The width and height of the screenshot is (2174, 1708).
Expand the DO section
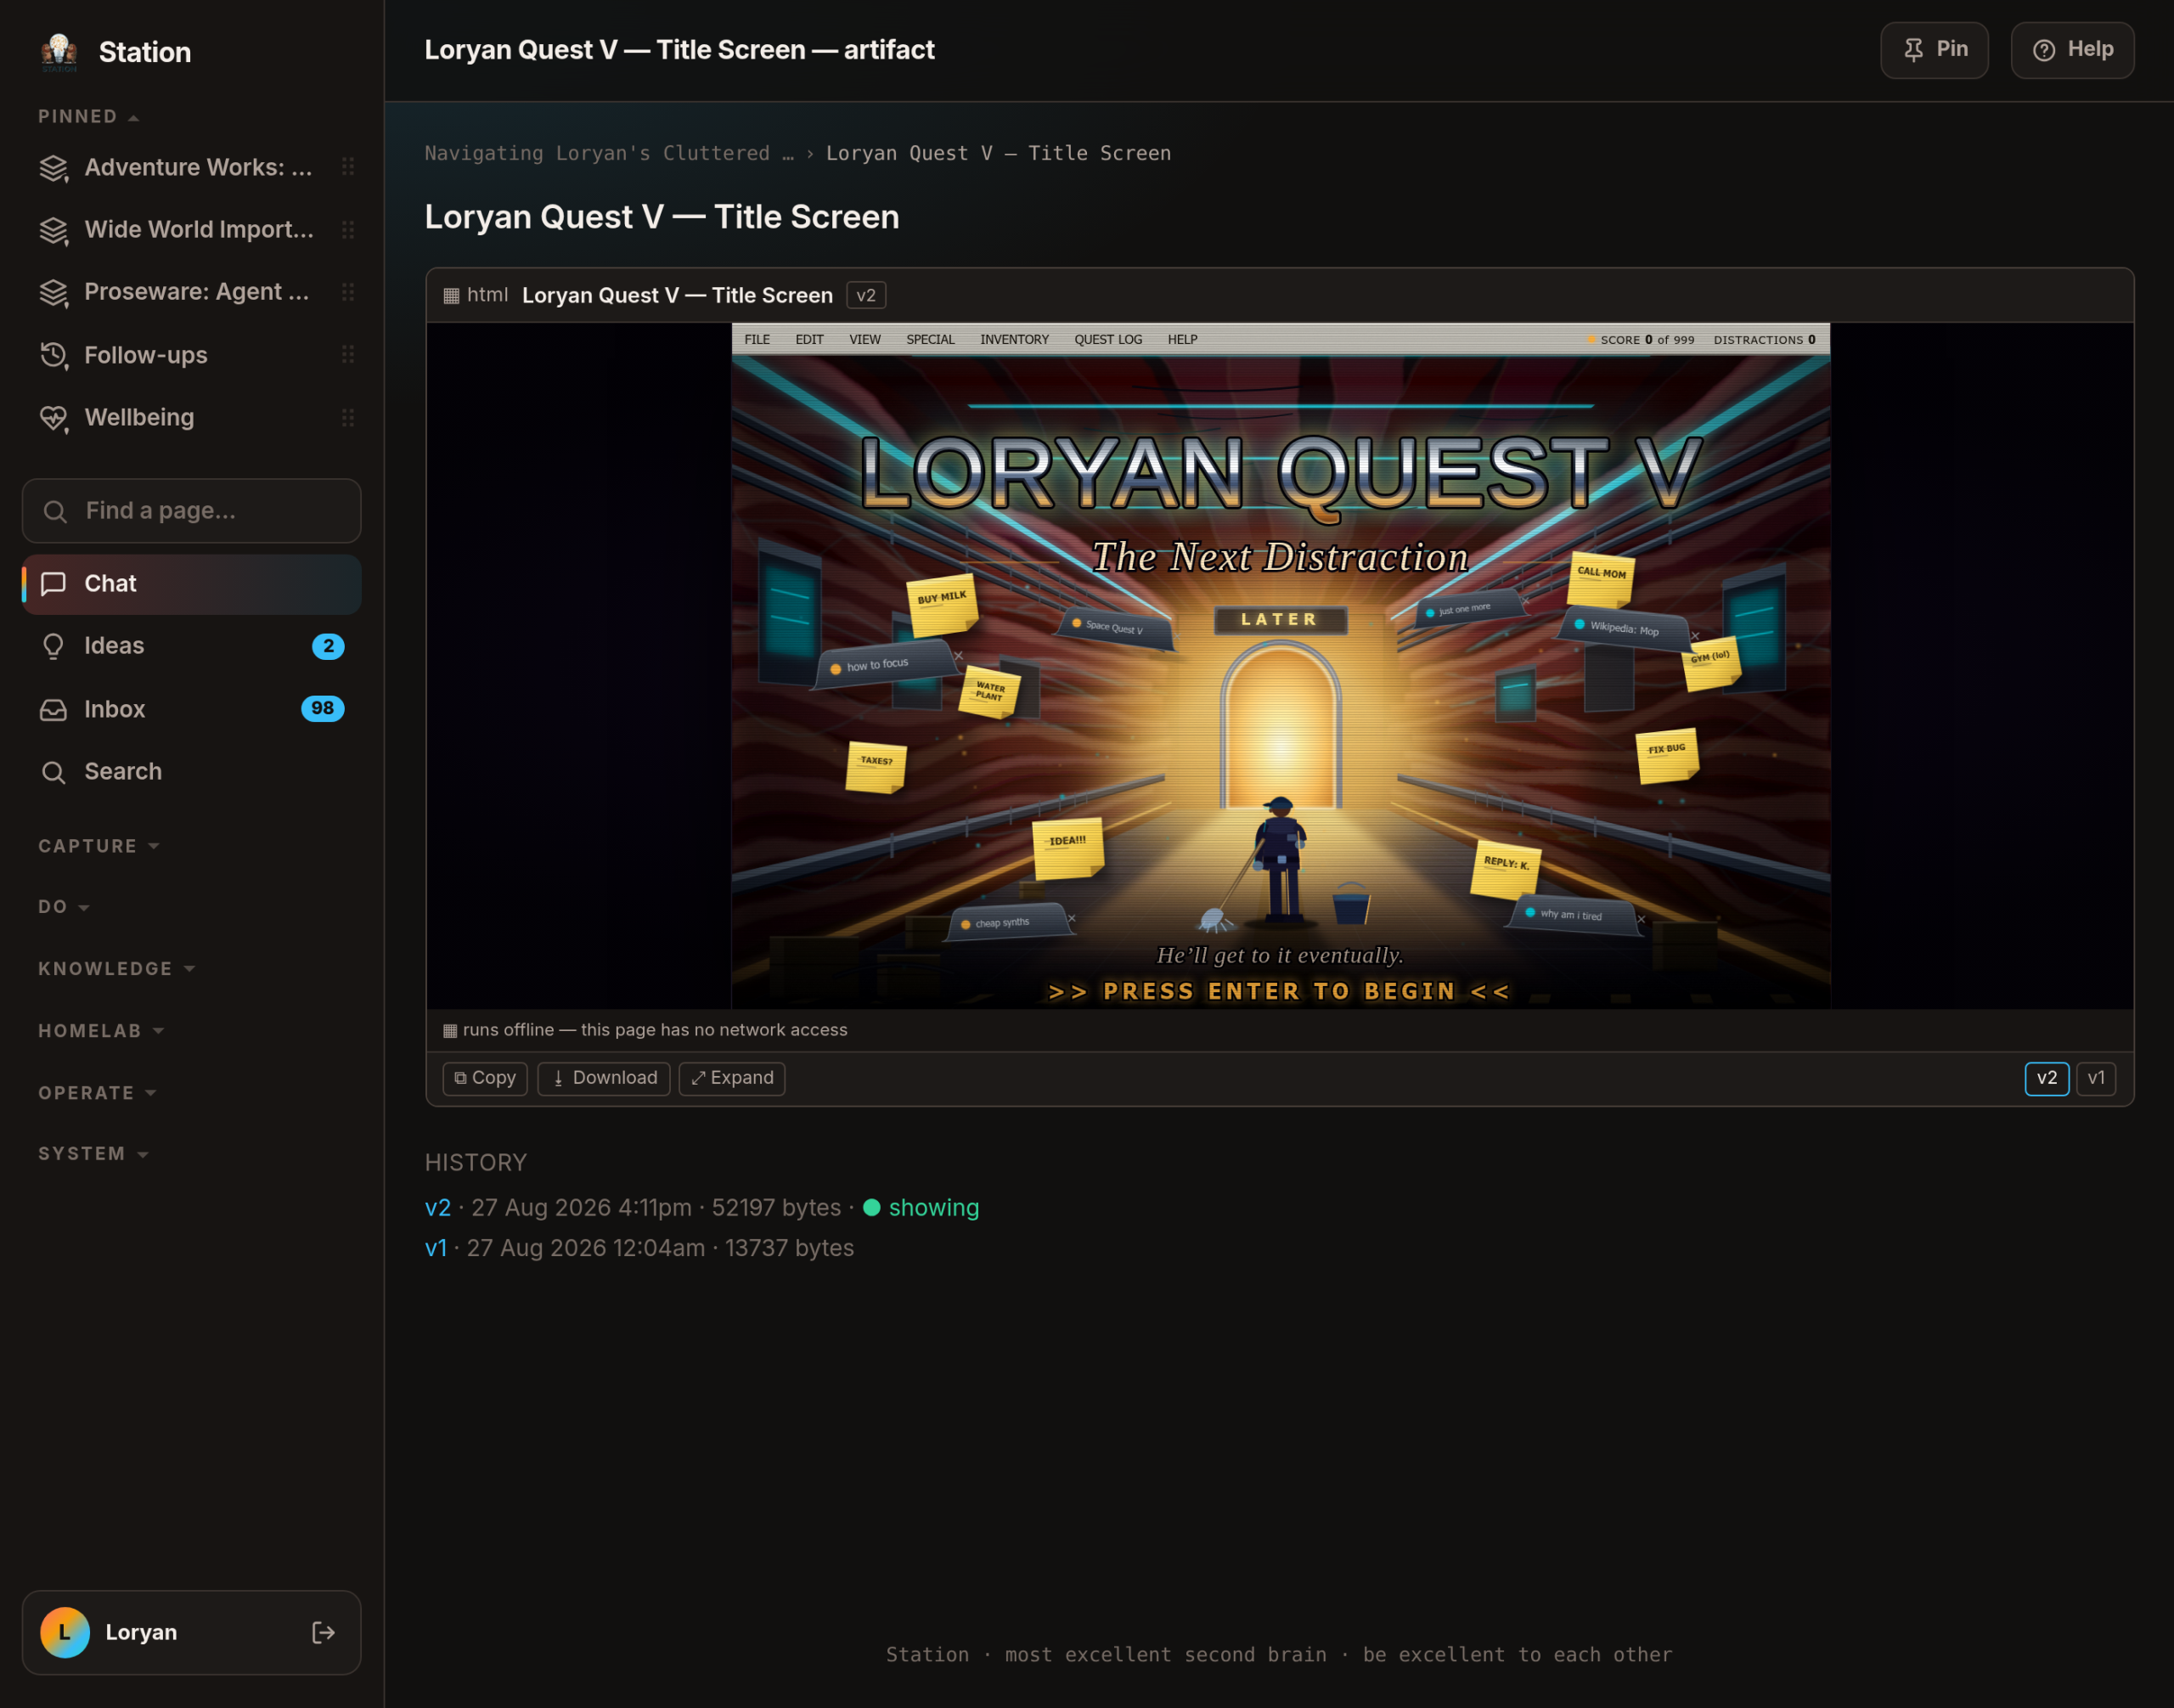pyautogui.click(x=64, y=907)
